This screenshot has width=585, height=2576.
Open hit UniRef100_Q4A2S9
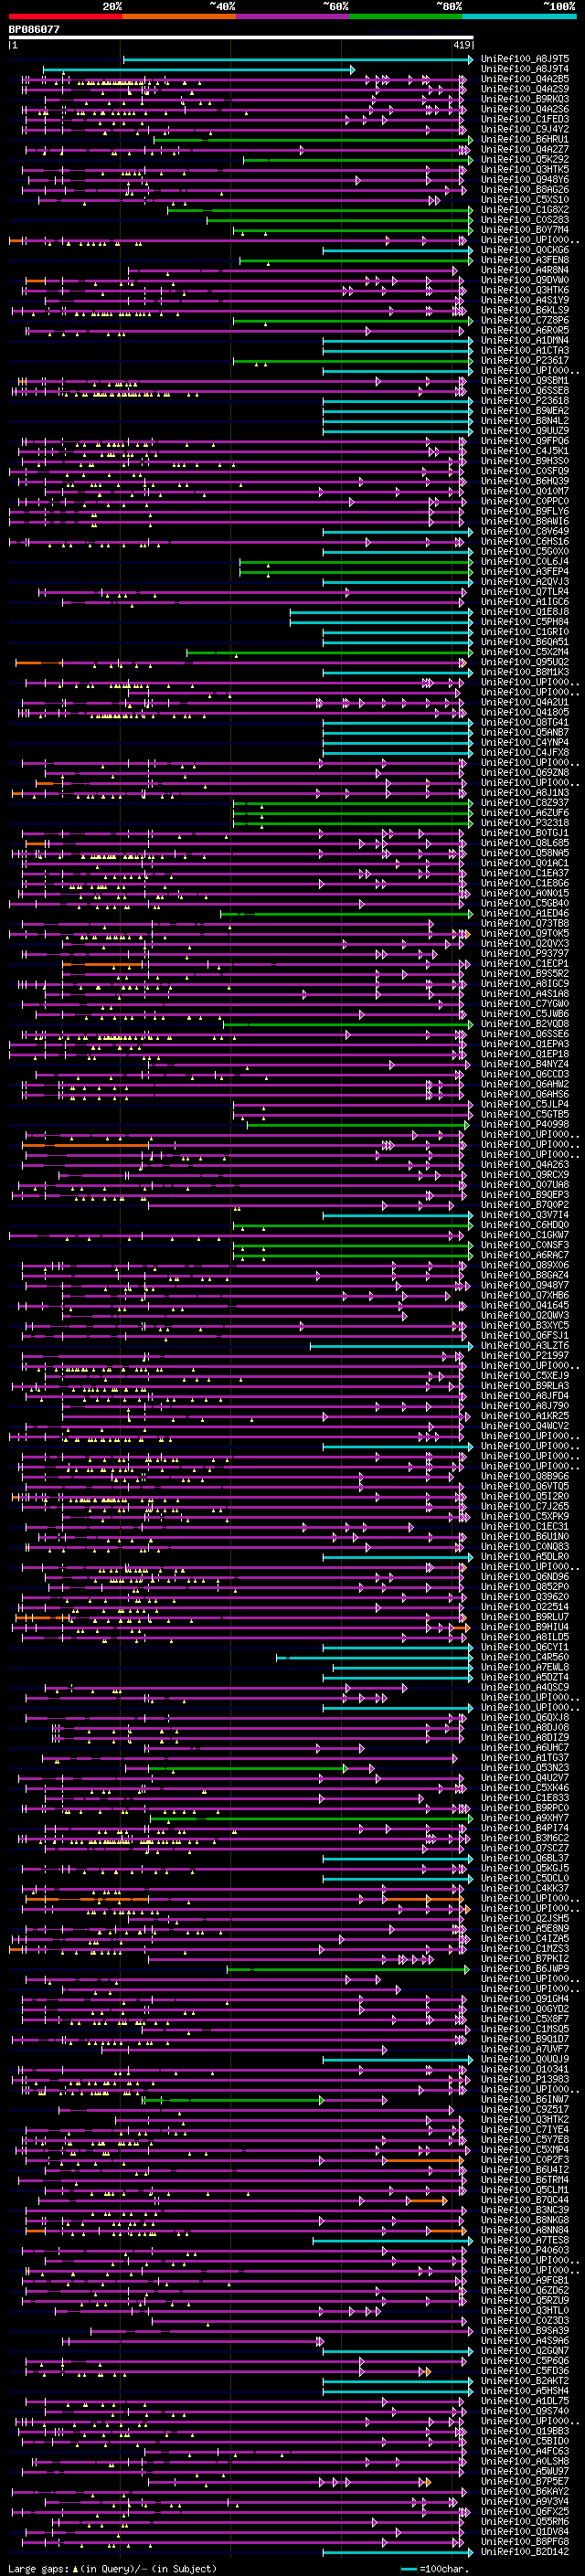(x=525, y=89)
